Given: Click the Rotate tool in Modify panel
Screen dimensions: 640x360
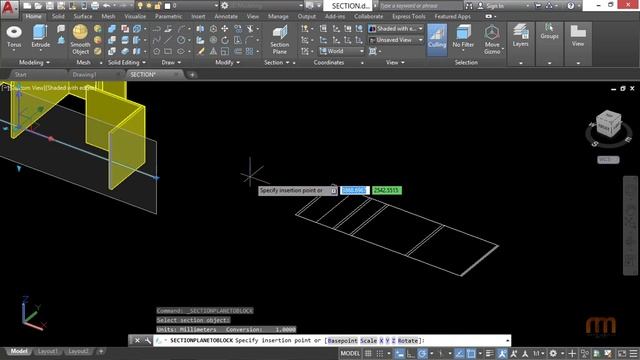Looking at the screenshot, I should pos(225,40).
